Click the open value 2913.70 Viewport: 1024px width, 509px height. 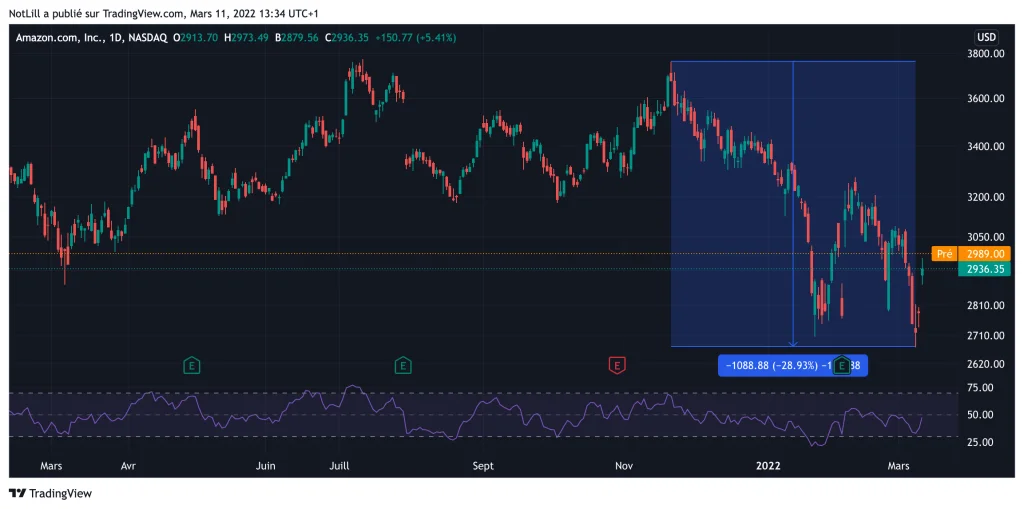[x=199, y=38]
